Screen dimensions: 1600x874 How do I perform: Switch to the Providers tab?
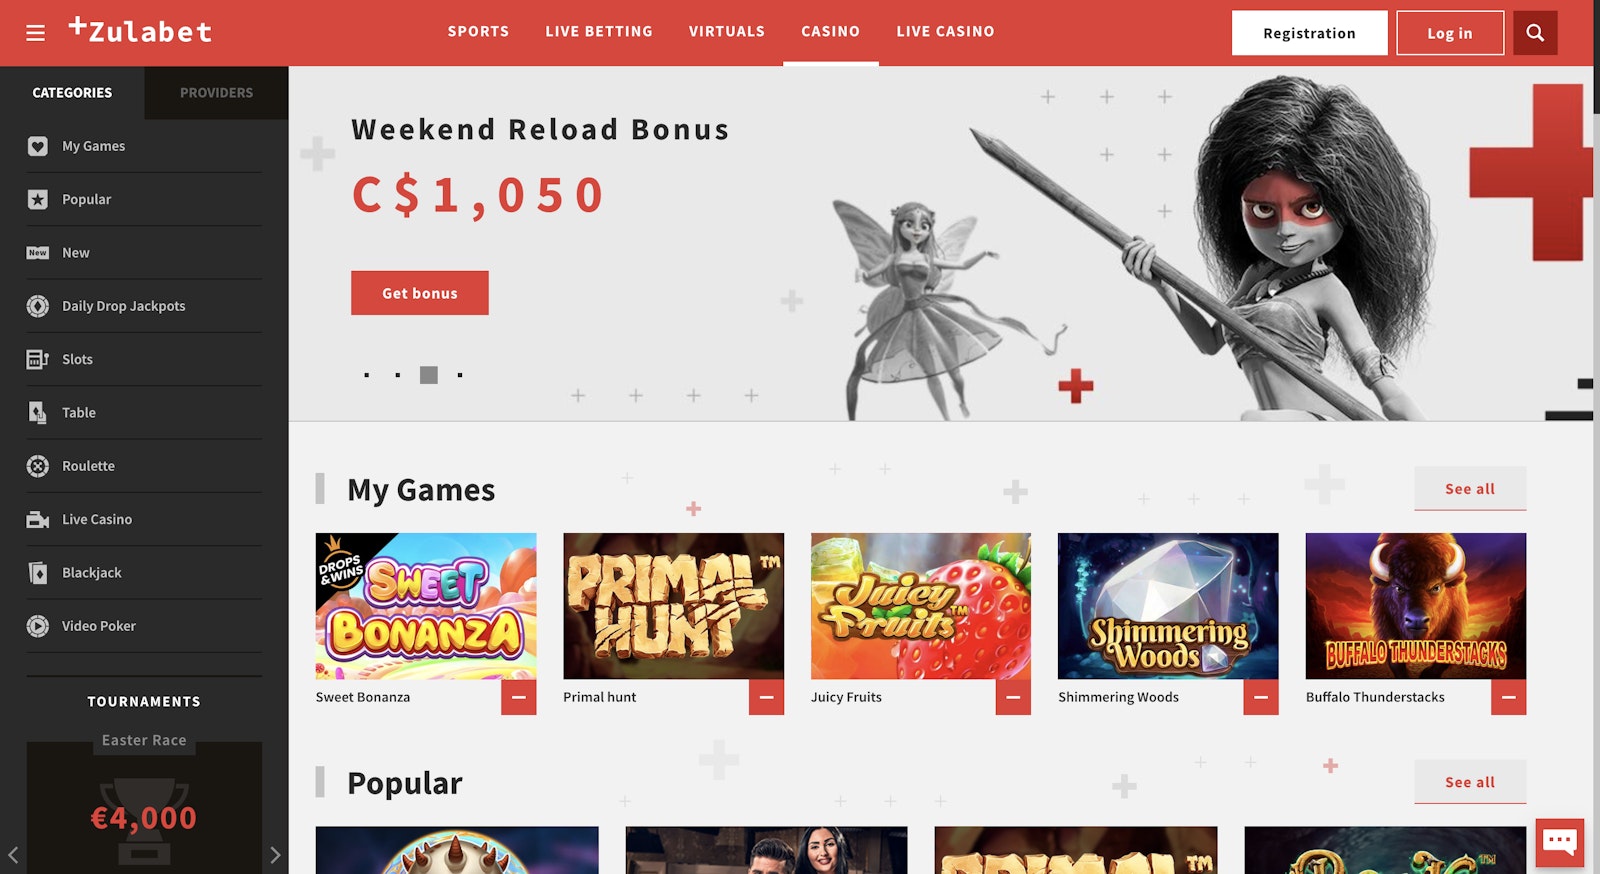[x=216, y=93]
